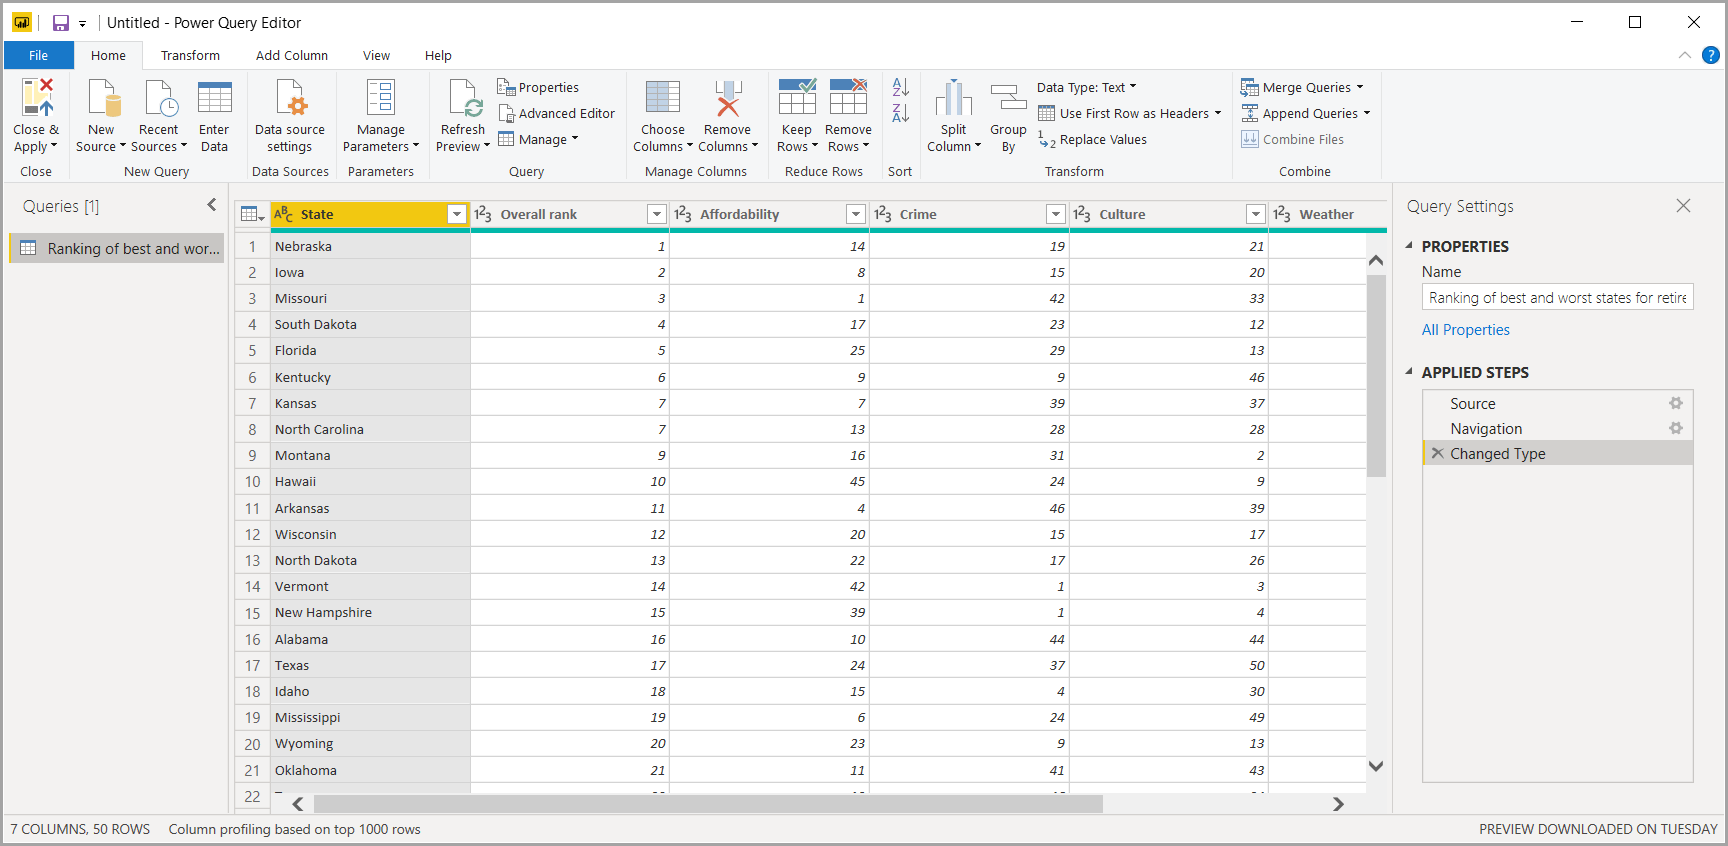Image resolution: width=1728 pixels, height=846 pixels.
Task: Click Combine Files icon
Action: click(1250, 140)
